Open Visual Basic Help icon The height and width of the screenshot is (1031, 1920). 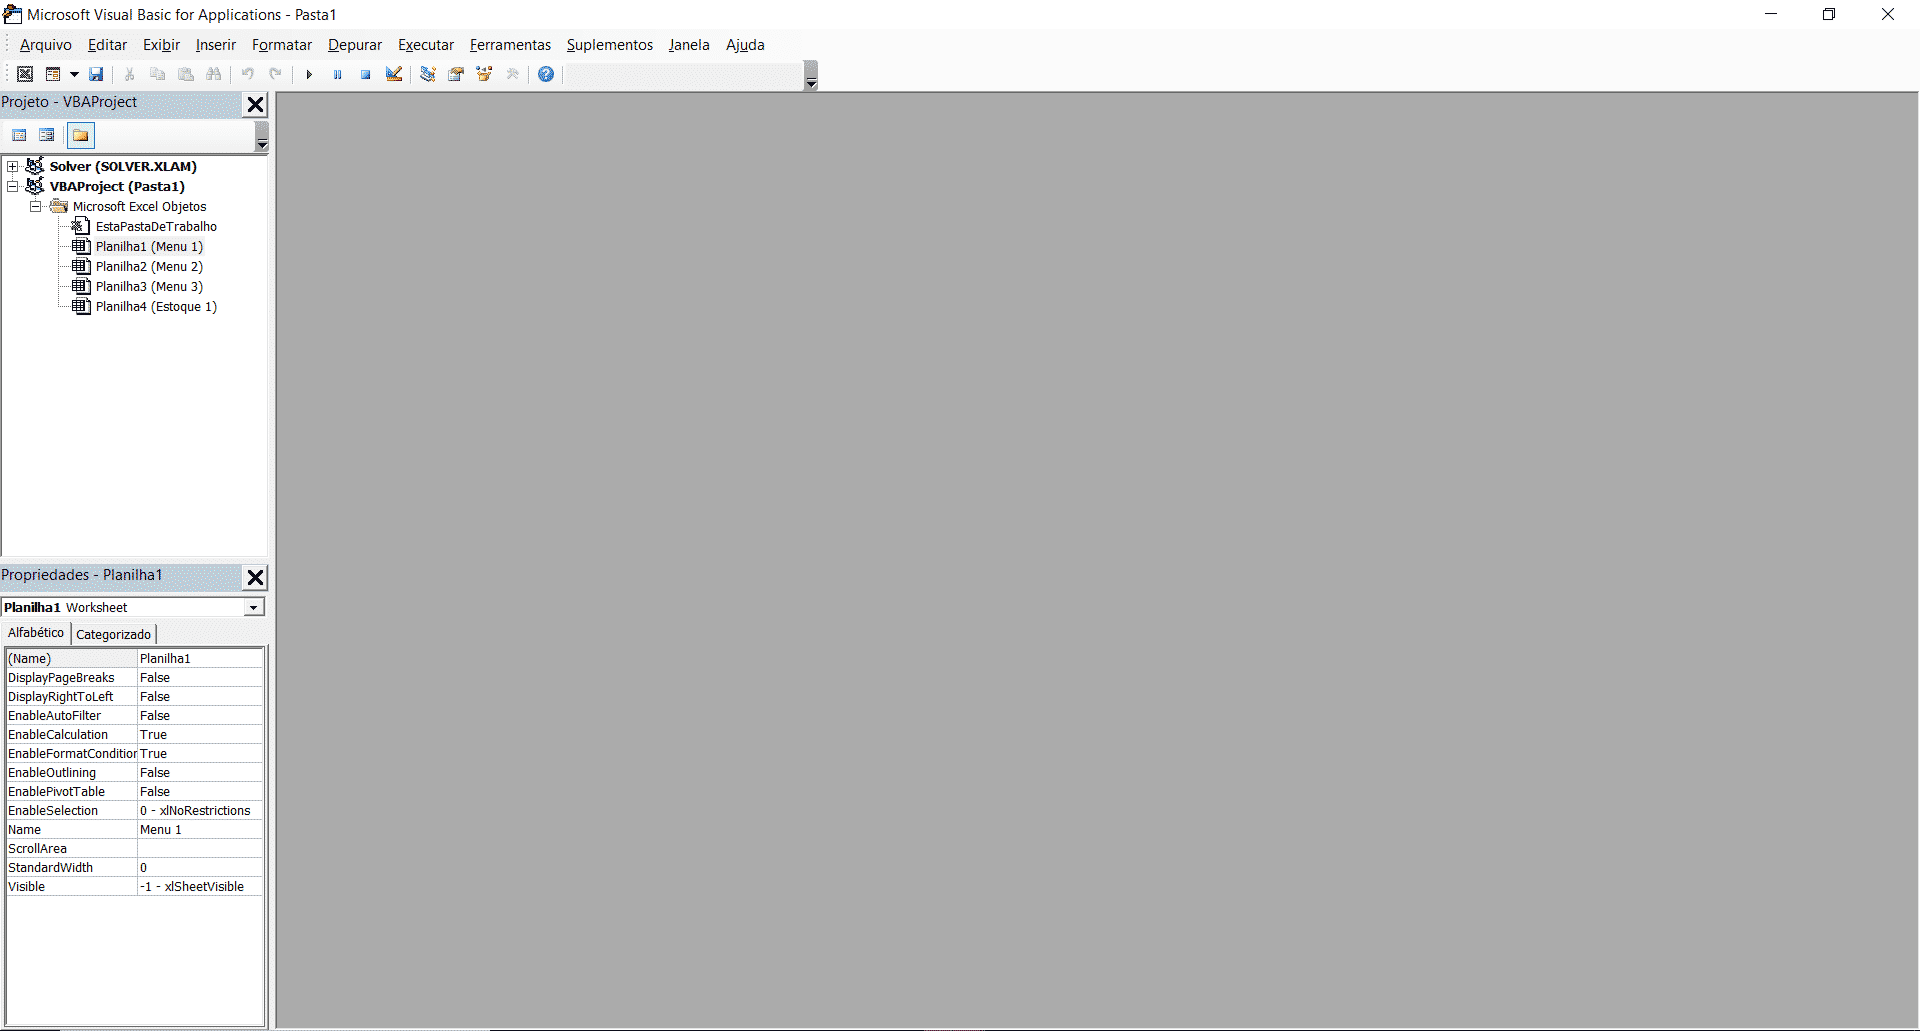[546, 74]
